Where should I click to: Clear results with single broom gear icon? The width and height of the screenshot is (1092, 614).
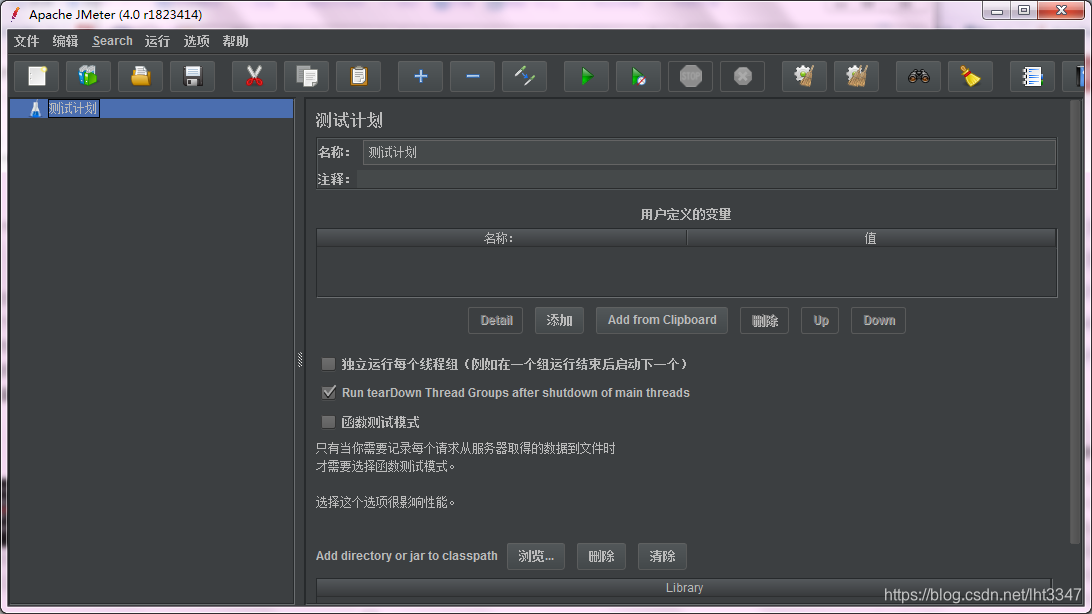coord(804,76)
